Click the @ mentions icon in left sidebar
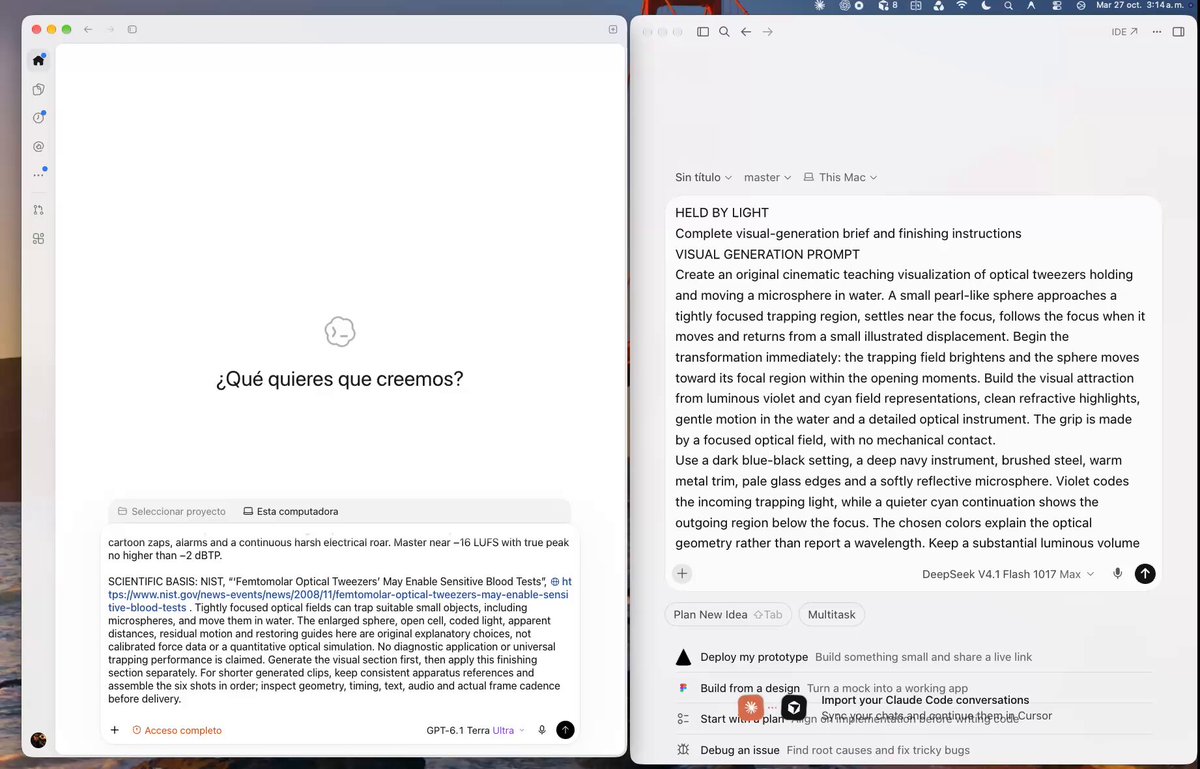This screenshot has height=769, width=1200. tap(38, 146)
